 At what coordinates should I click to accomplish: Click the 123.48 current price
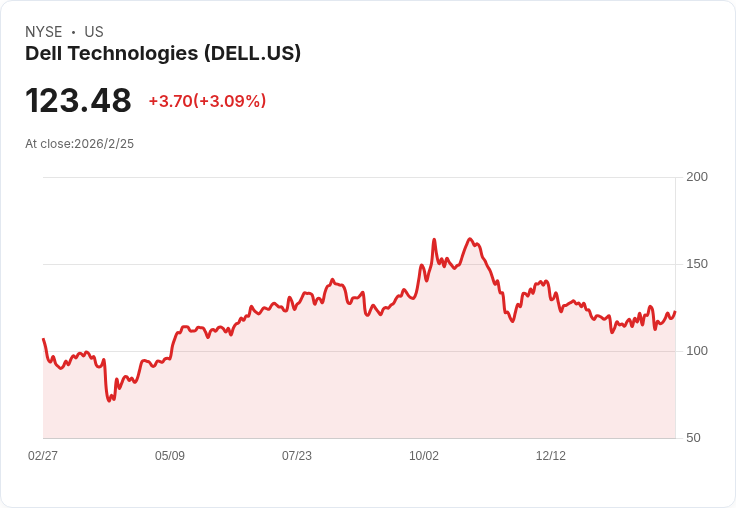point(78,100)
